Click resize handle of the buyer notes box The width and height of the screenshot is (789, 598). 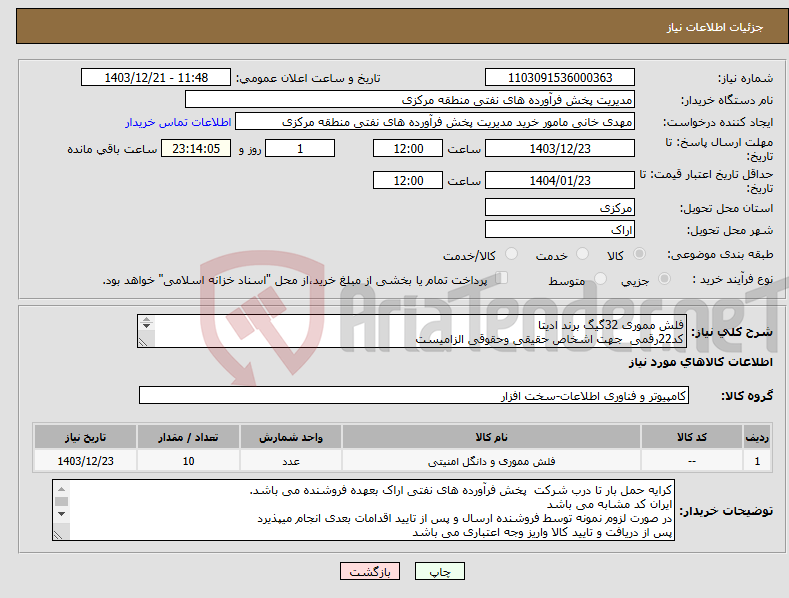(x=58, y=536)
